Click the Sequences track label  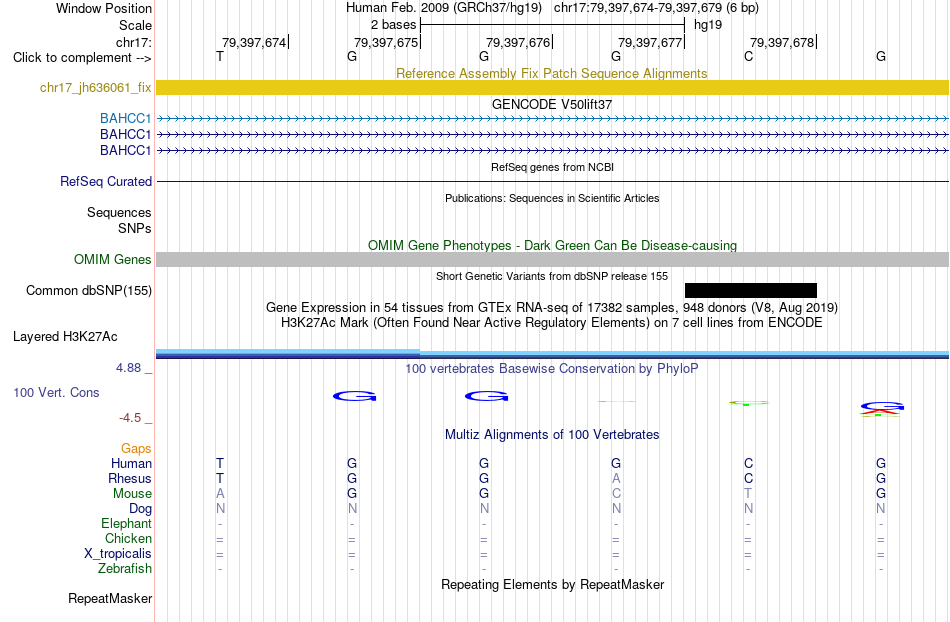(x=119, y=213)
